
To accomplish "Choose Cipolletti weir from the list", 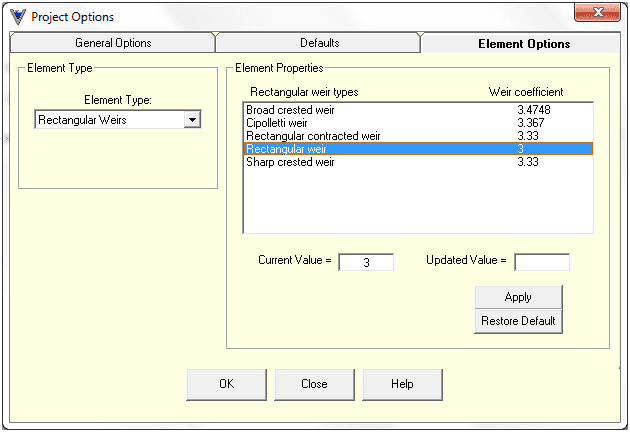I will 275,123.
